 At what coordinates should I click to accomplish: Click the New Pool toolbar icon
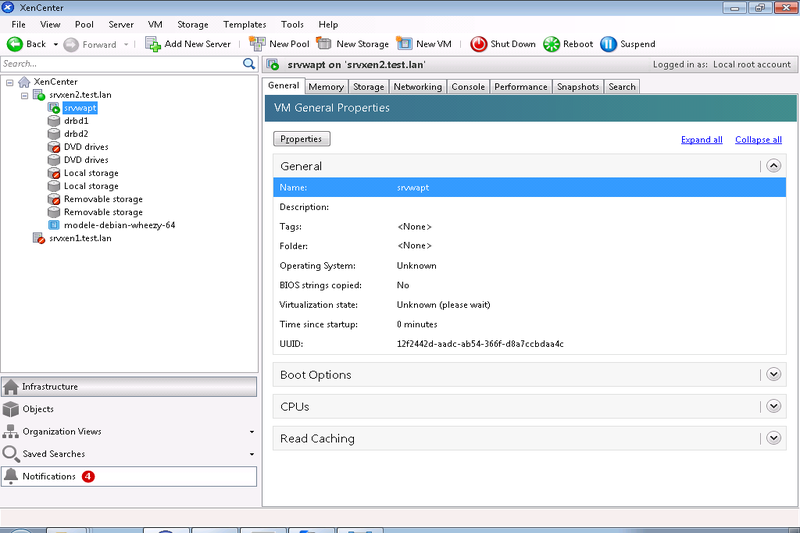pyautogui.click(x=257, y=44)
